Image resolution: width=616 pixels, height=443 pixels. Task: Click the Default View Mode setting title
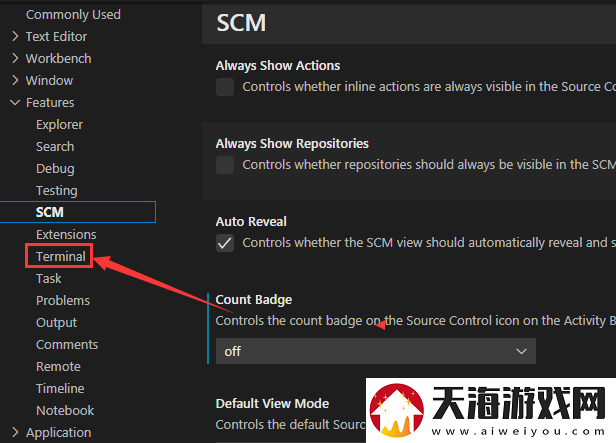pyautogui.click(x=272, y=403)
